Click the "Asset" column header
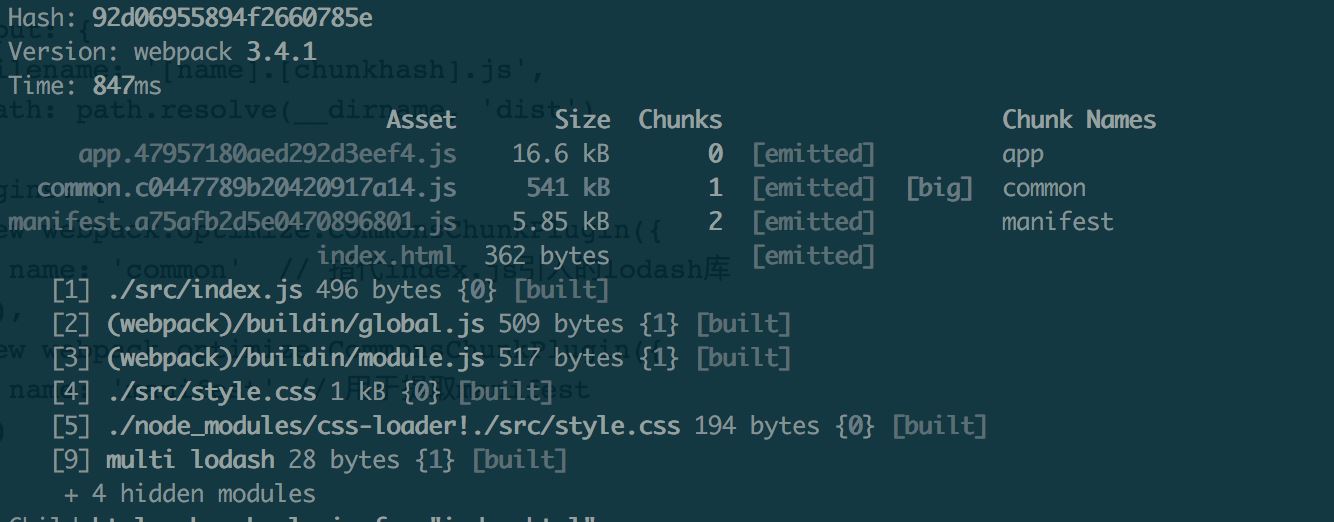This screenshot has height=522, width=1334. [x=421, y=120]
